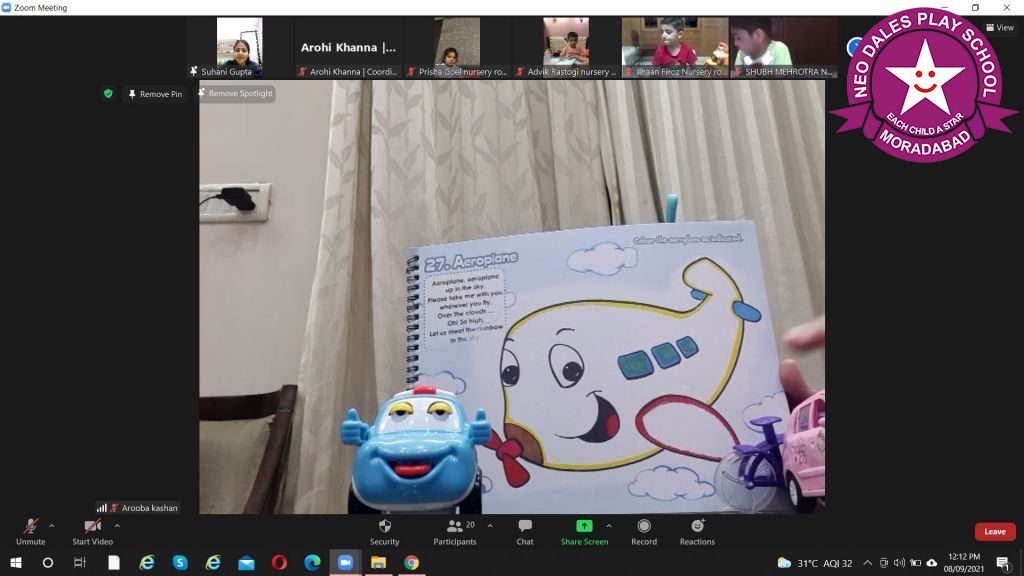Click the green Share Screen button
Image resolution: width=1024 pixels, height=576 pixels.
(x=584, y=532)
